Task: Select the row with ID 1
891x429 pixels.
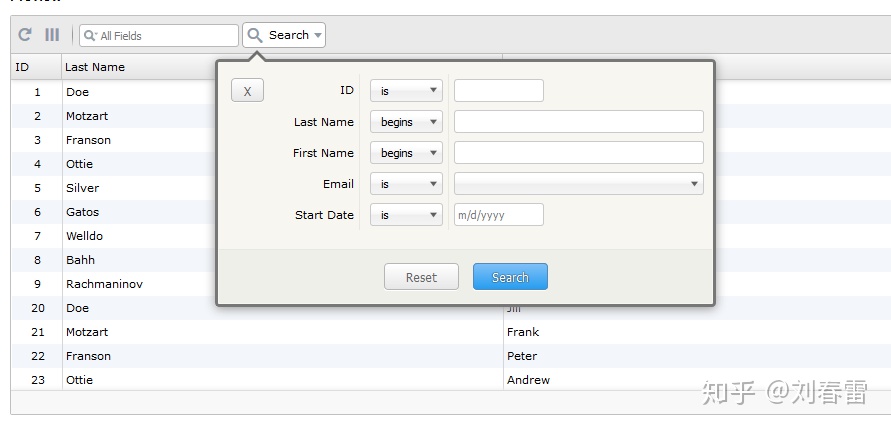Action: (114, 92)
